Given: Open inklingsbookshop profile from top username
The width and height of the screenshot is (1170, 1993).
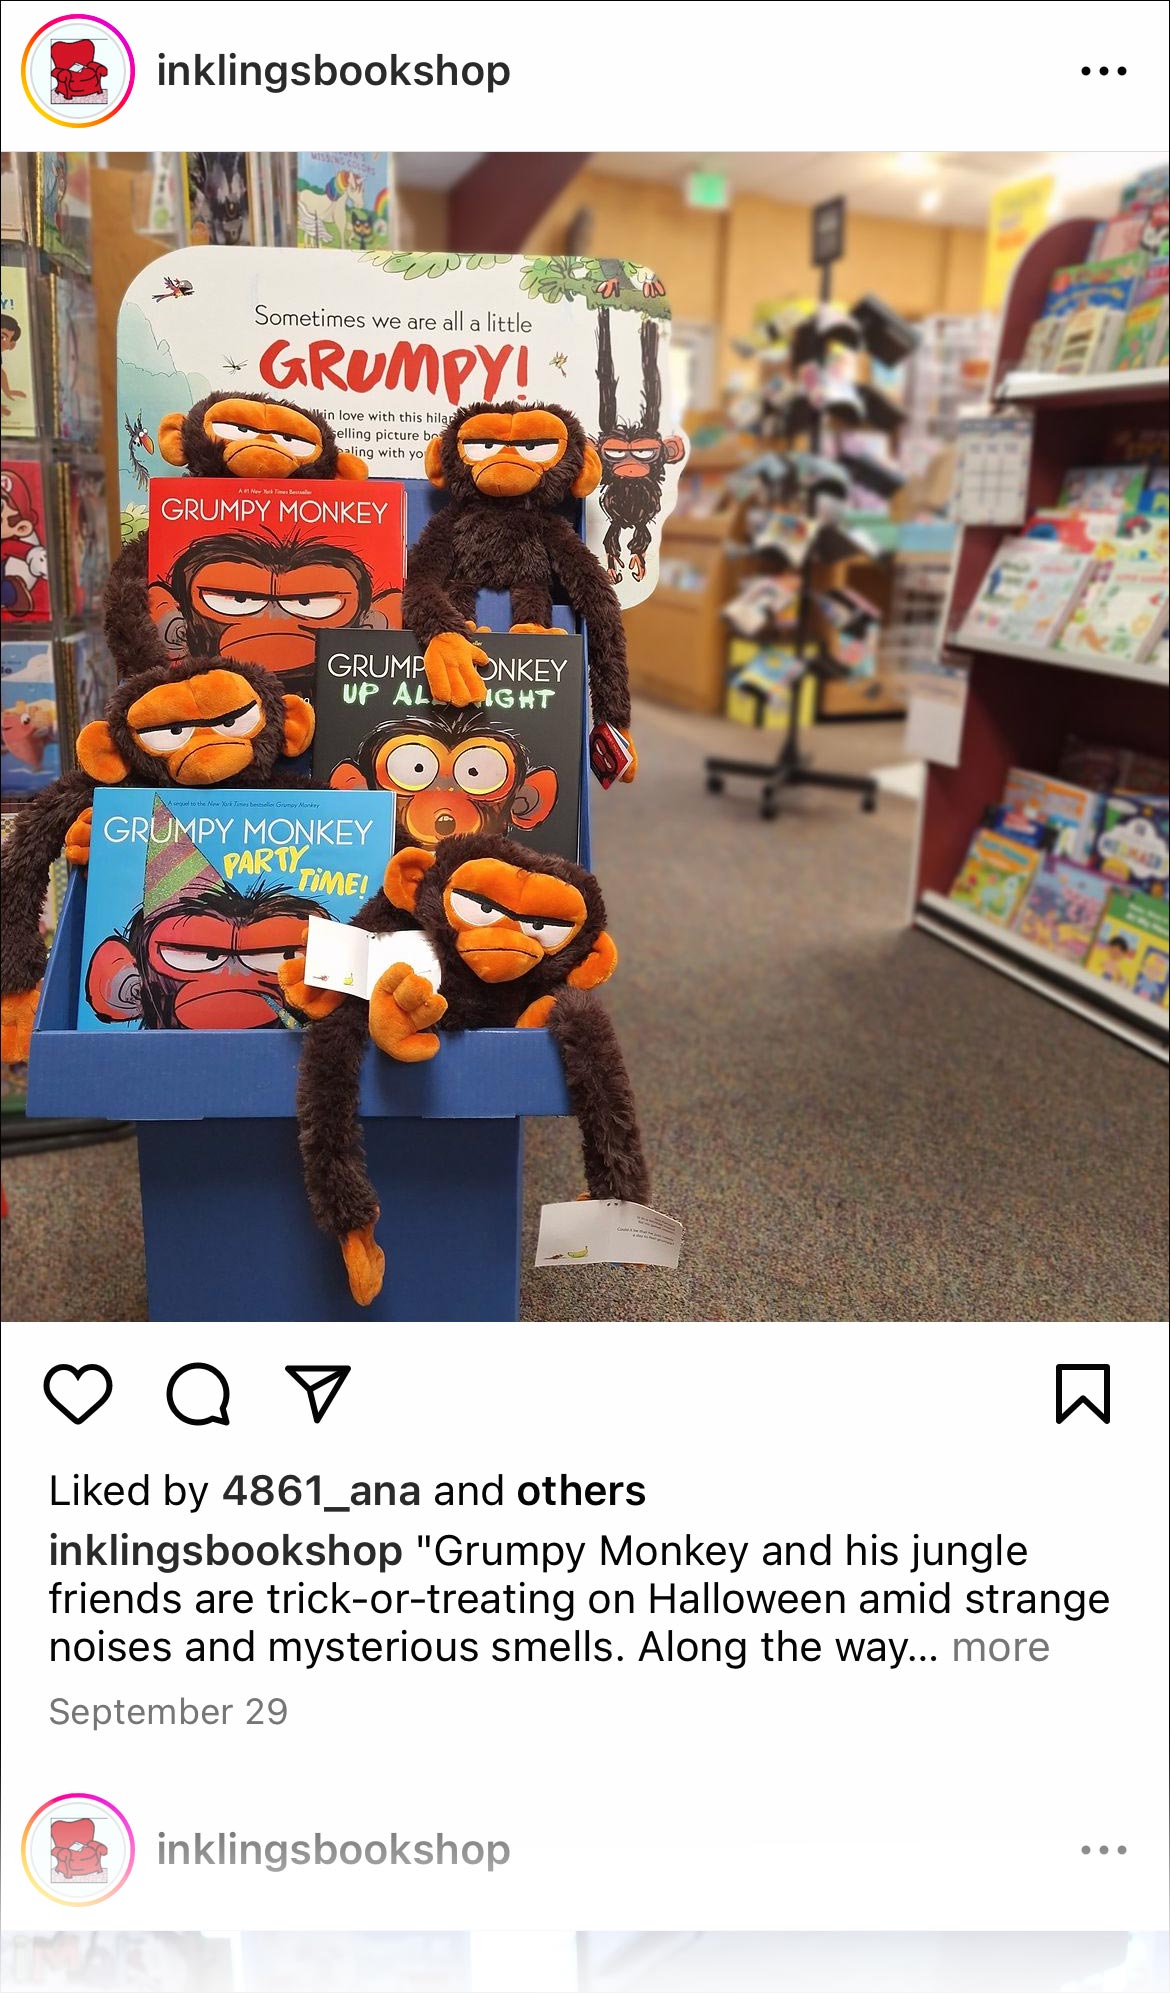Looking at the screenshot, I should point(333,71).
